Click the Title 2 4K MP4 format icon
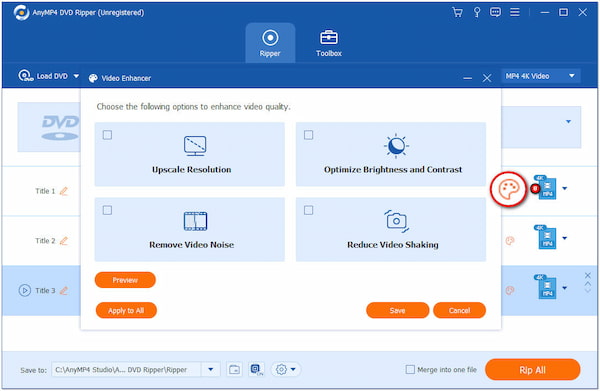Image resolution: width=600 pixels, height=391 pixels. pos(546,237)
